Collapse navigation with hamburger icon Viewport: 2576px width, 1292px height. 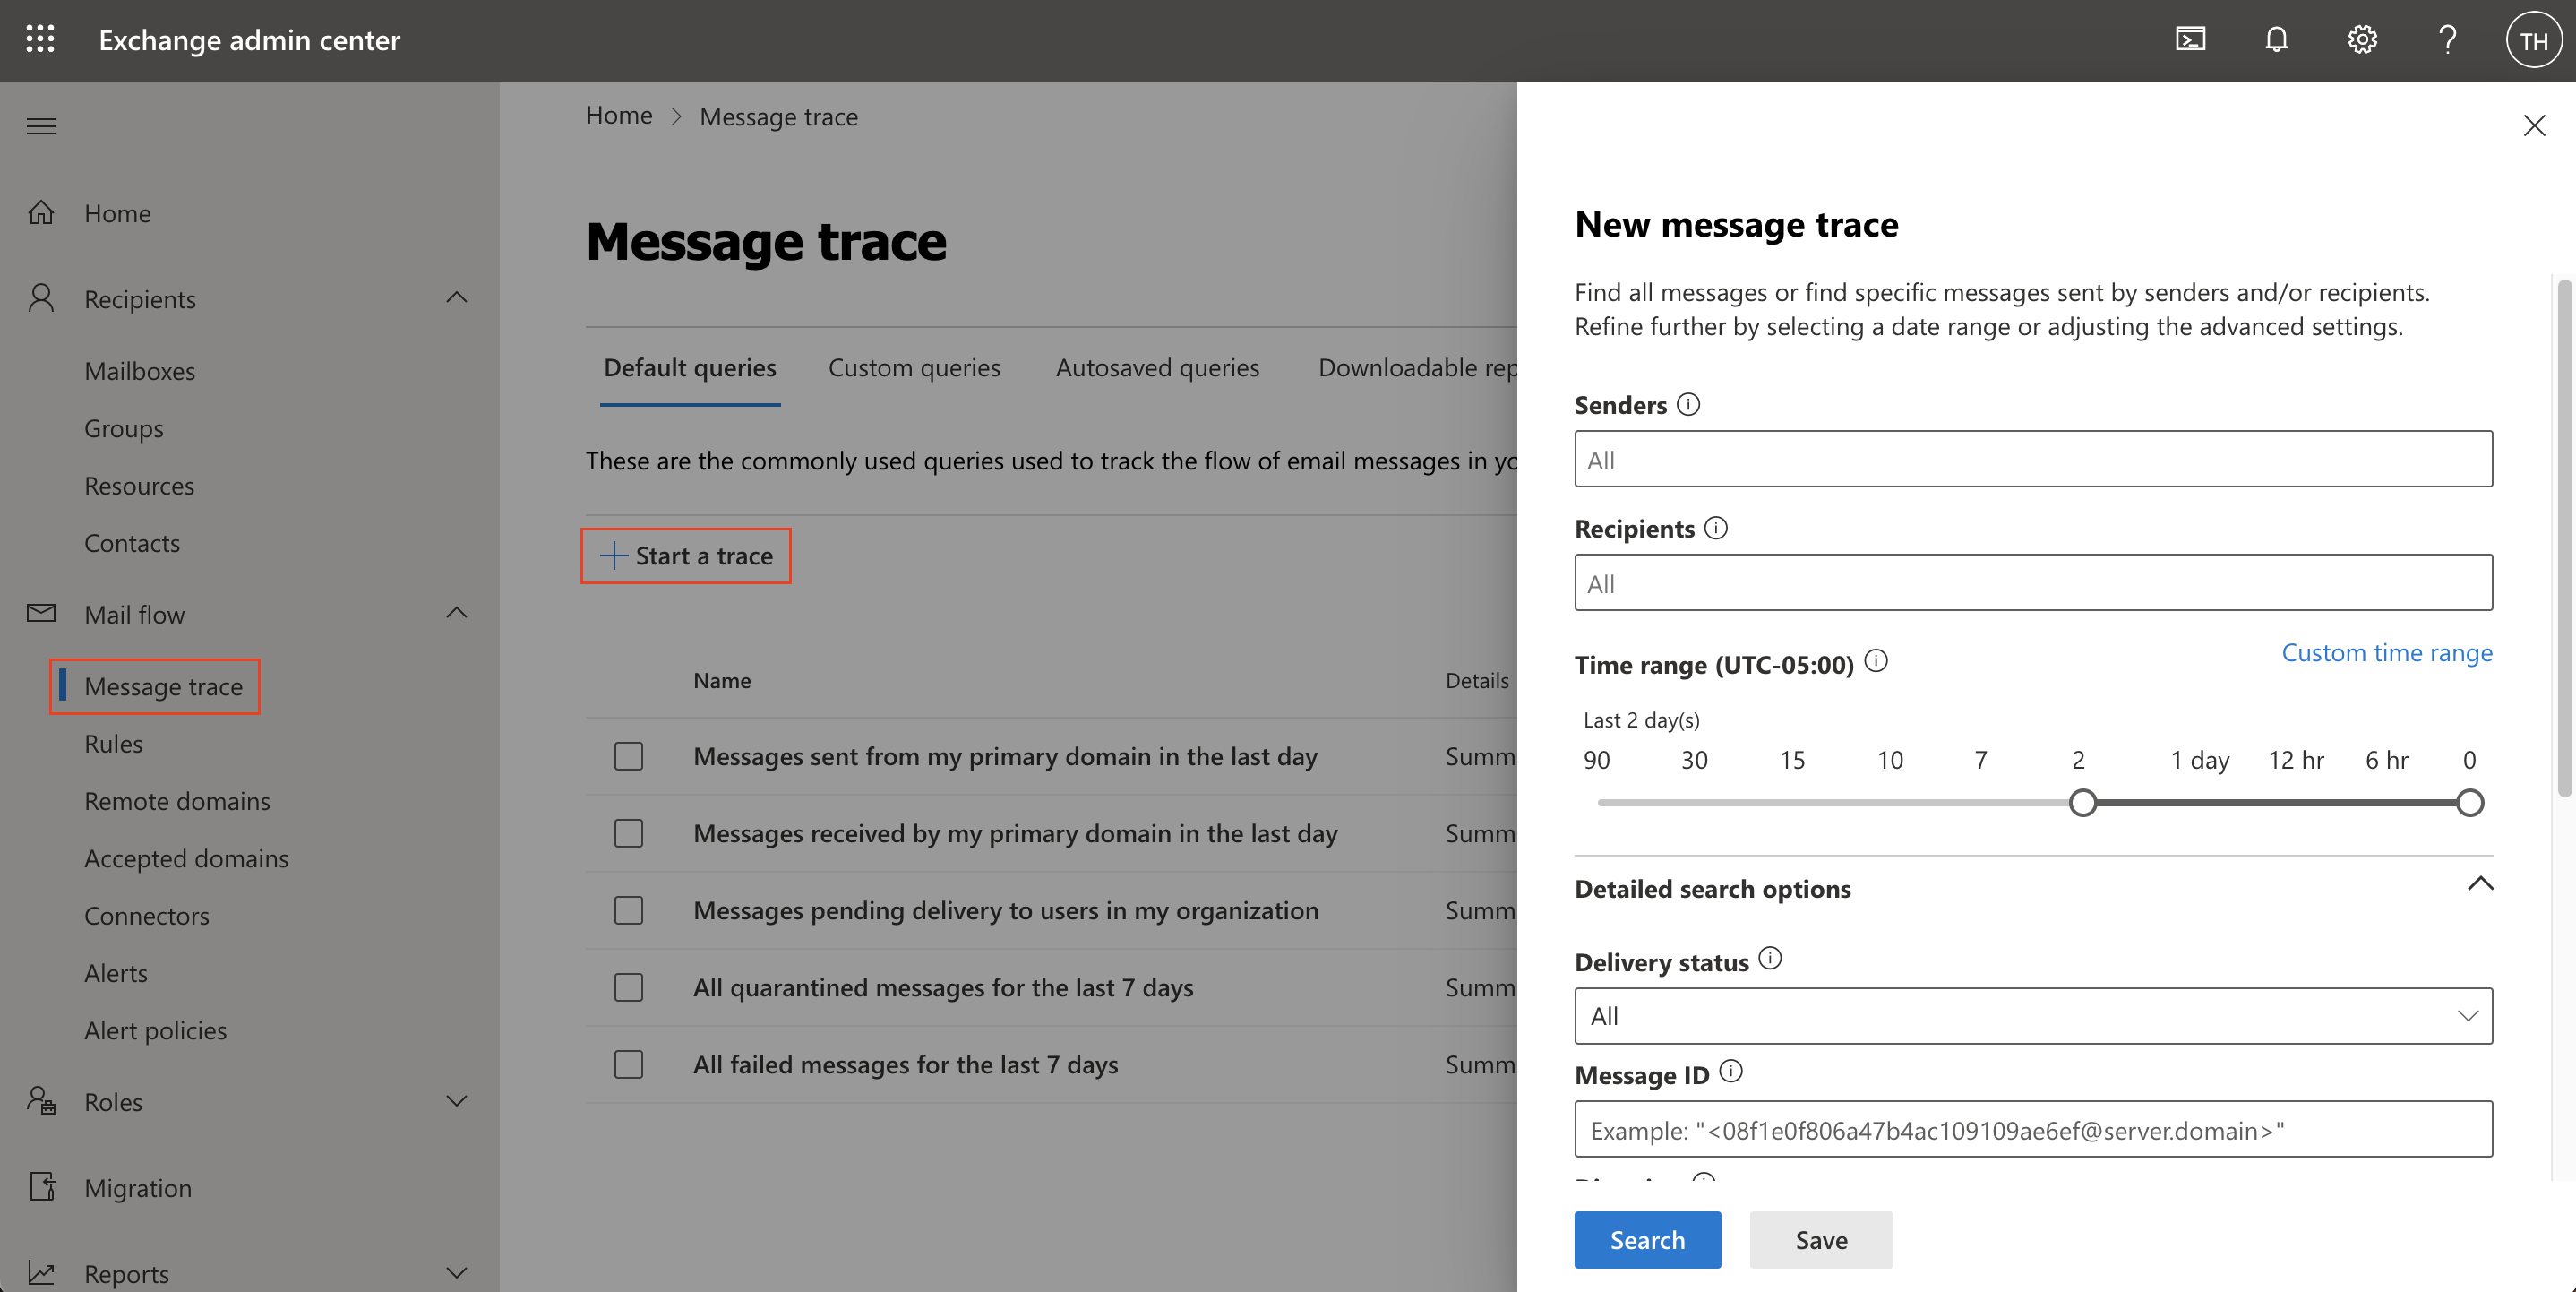tap(41, 126)
